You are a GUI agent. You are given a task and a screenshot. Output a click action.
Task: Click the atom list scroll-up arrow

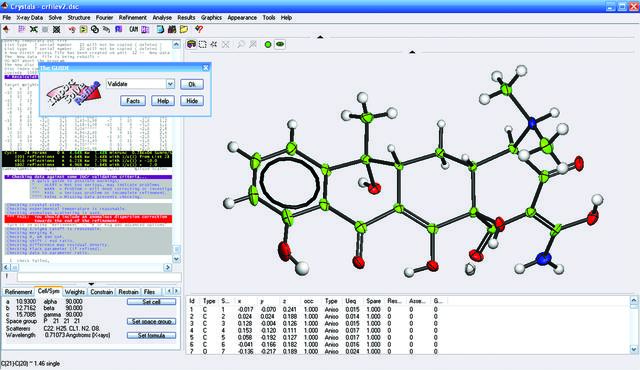tap(633, 301)
